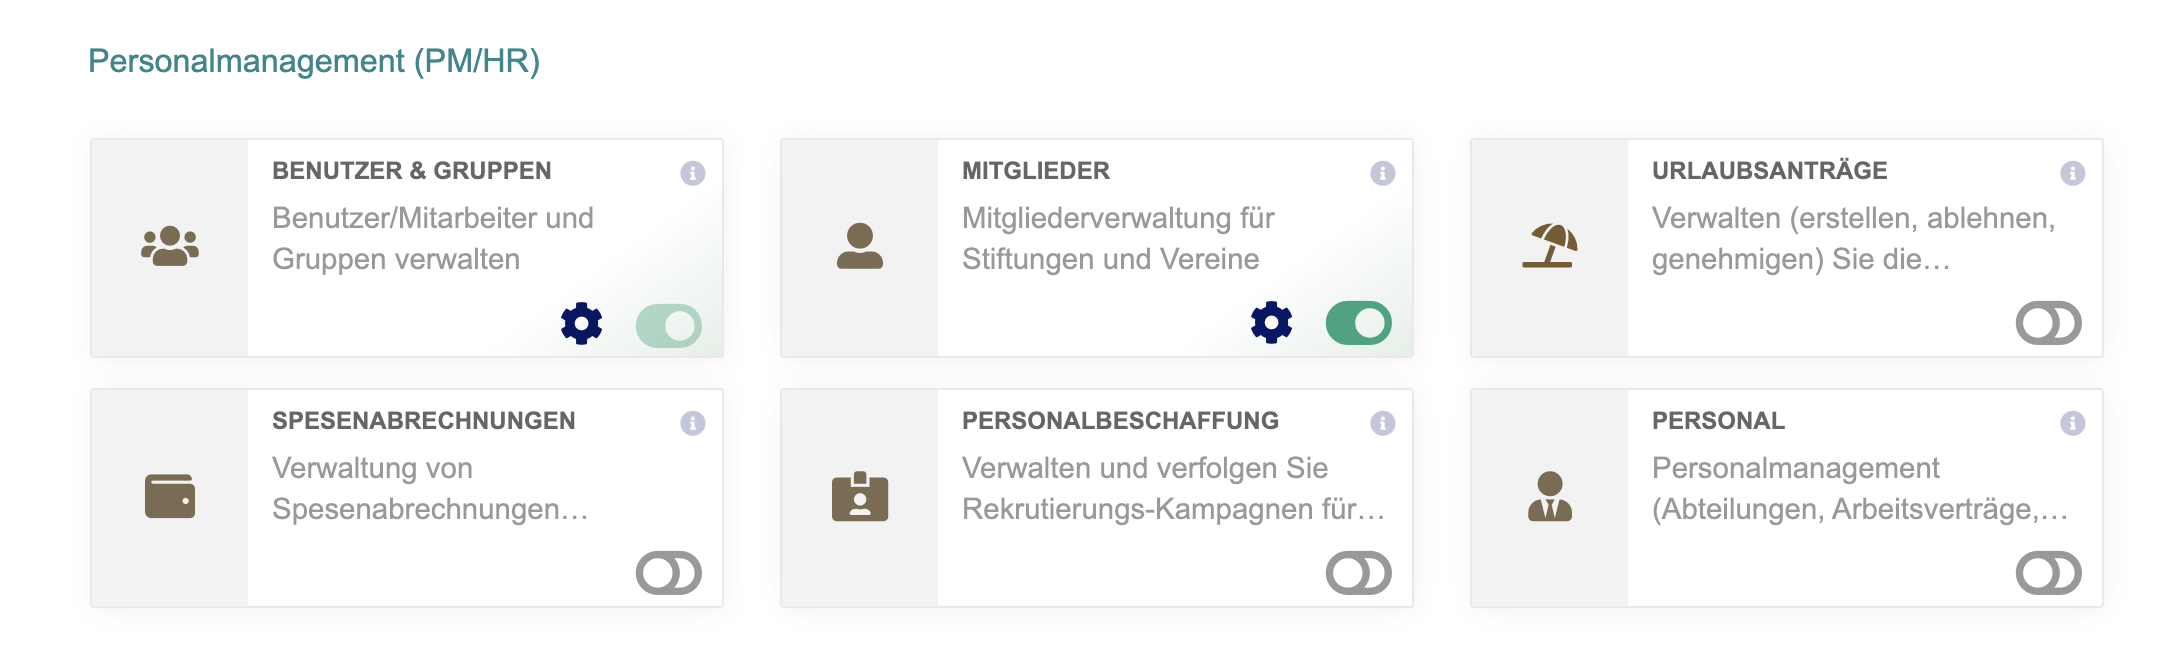2166x672 pixels.
Task: Click the Personalmanagement (PM/HR) heading
Action: 314,61
